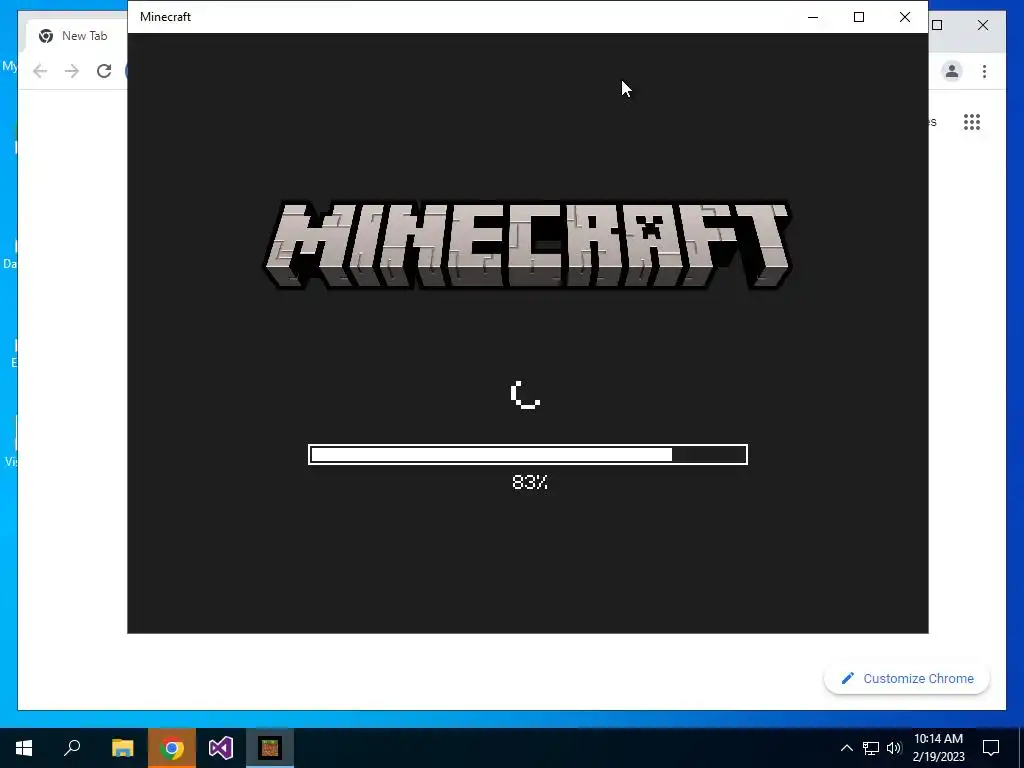The width and height of the screenshot is (1024, 768).
Task: Open the taskbar clock and calendar
Action: tap(938, 748)
